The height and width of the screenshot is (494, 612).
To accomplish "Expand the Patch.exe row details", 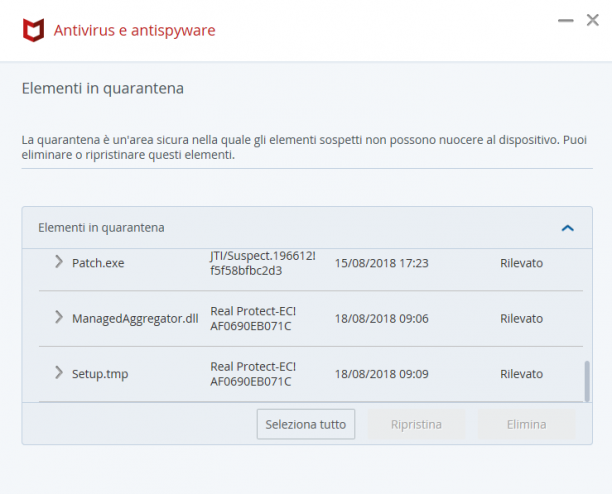I will 59,261.
